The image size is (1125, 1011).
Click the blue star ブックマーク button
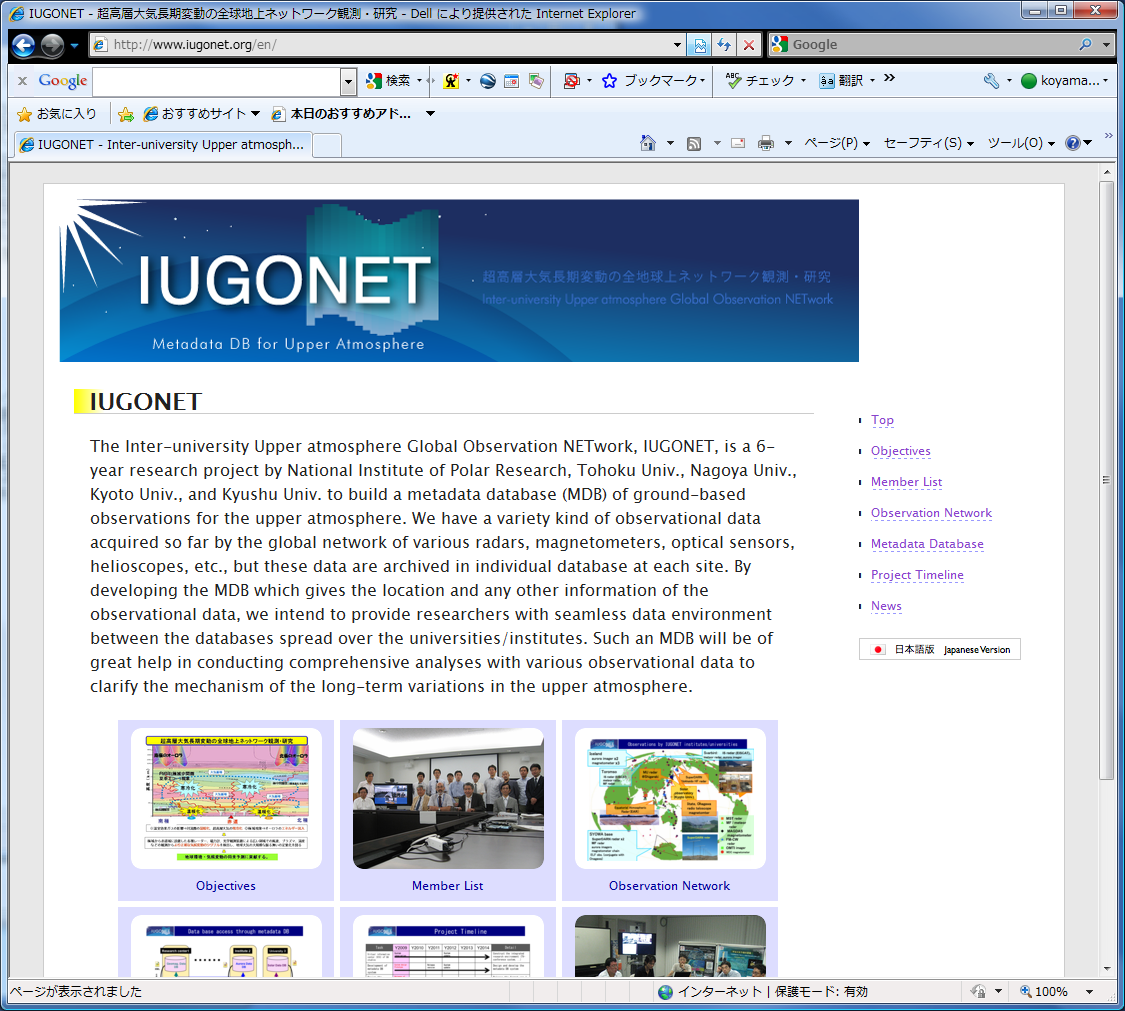[653, 81]
